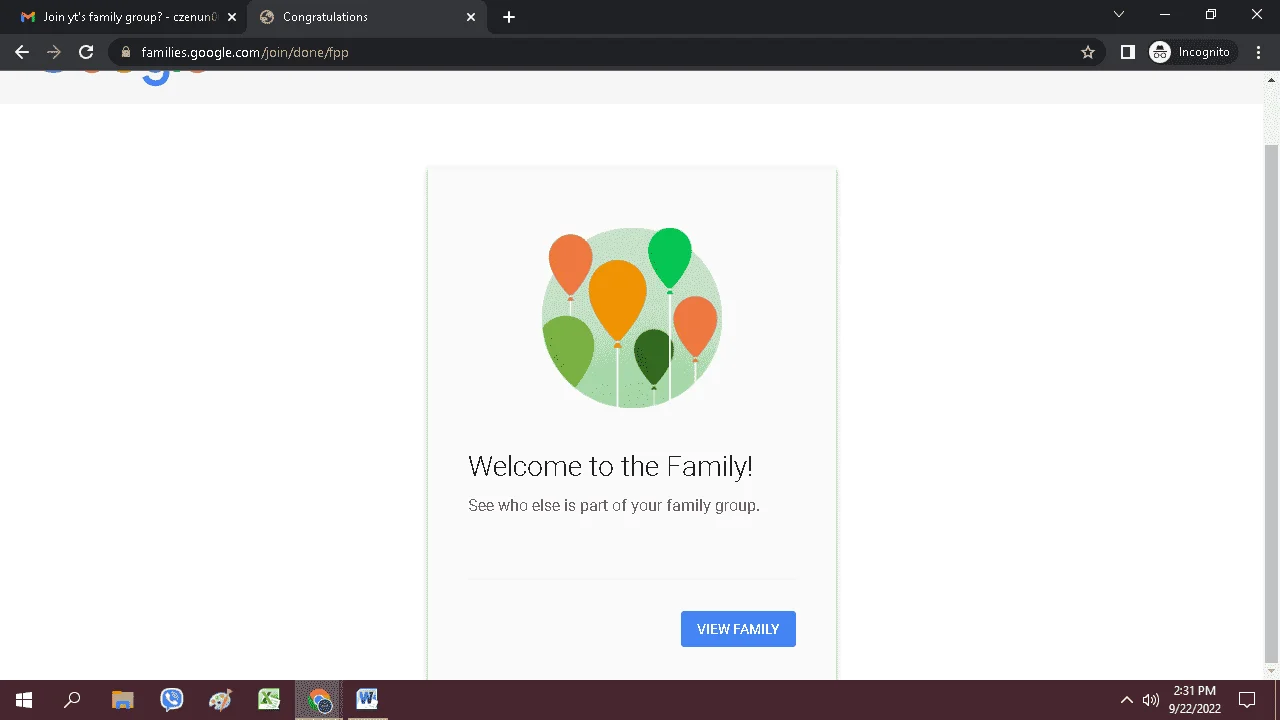The image size is (1280, 720).
Task: Open the Paint app from taskbar
Action: (220, 700)
